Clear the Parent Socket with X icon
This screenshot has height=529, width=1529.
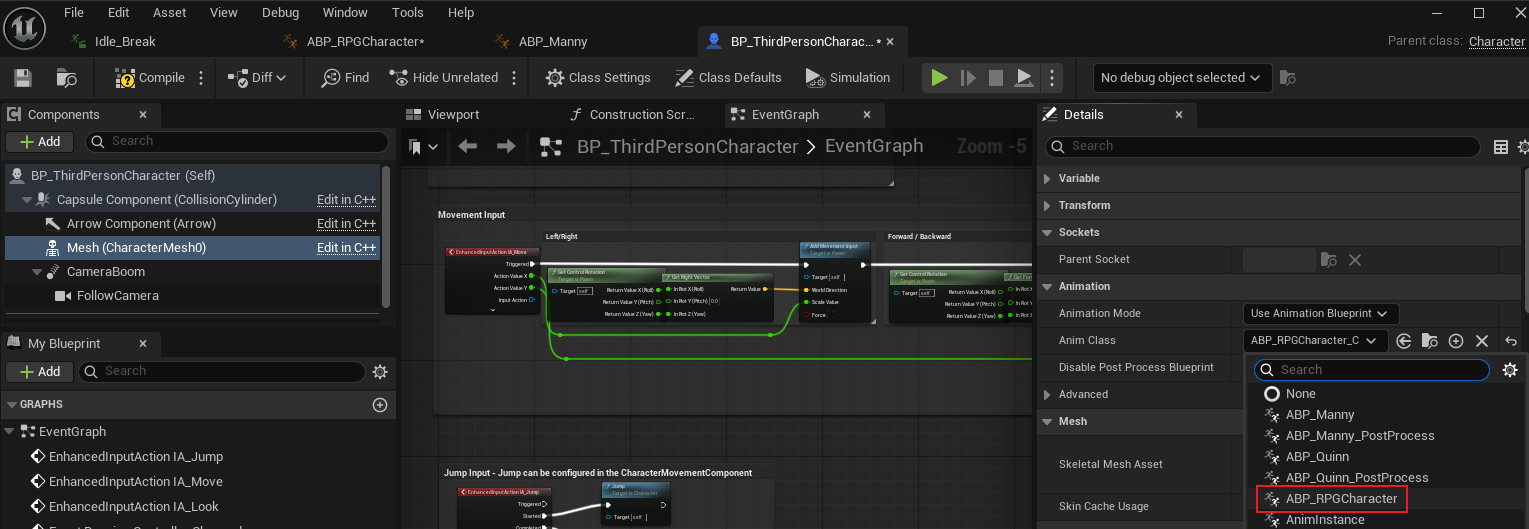(1355, 260)
